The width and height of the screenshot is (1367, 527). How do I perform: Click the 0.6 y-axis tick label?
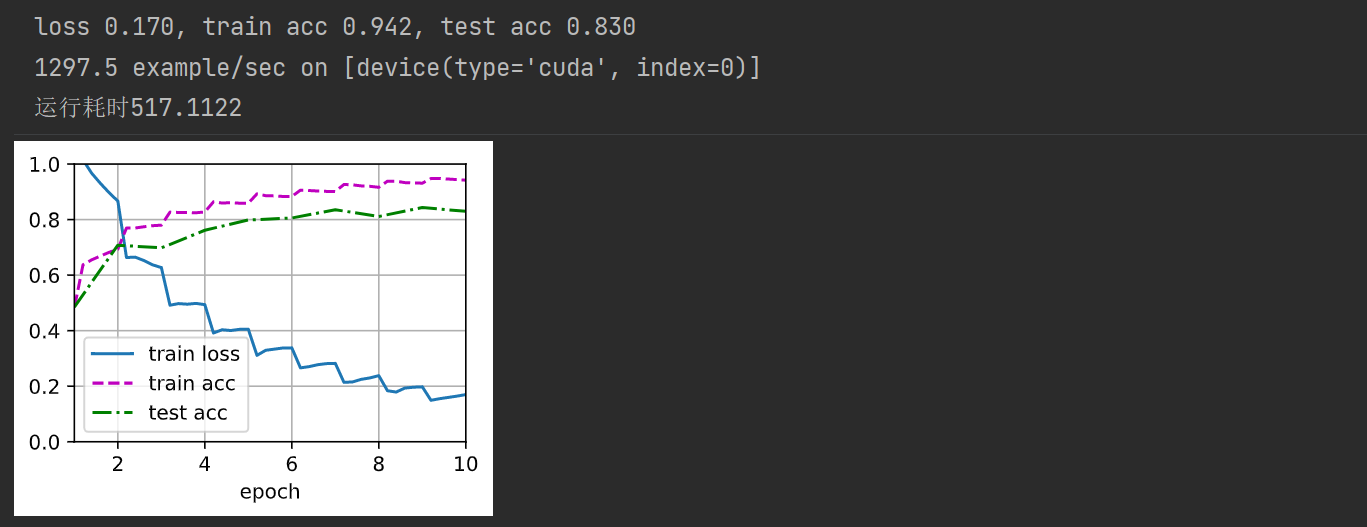[46, 275]
